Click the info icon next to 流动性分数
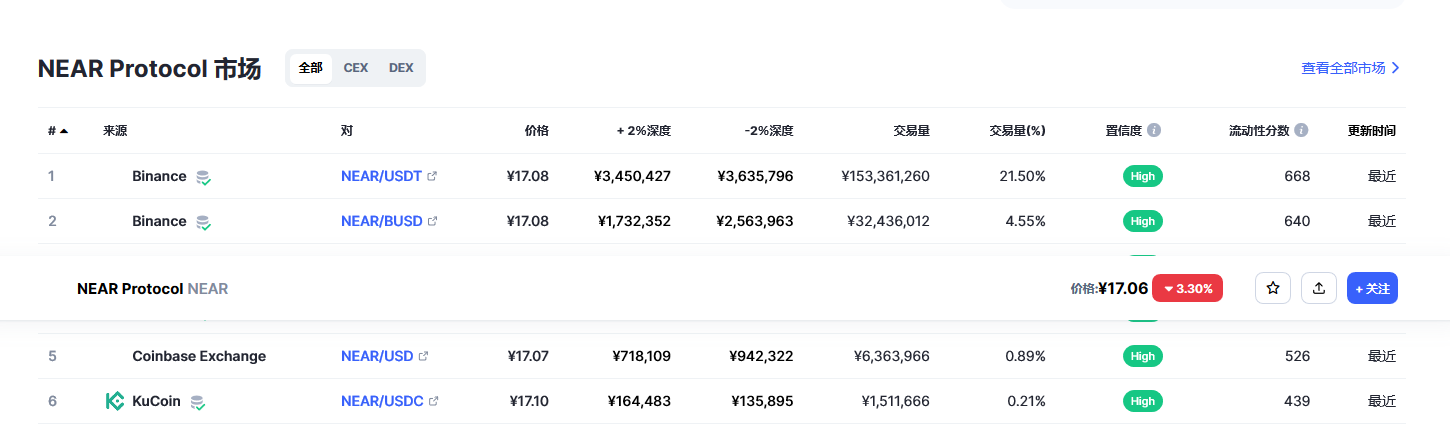1450x430 pixels. 1301,131
